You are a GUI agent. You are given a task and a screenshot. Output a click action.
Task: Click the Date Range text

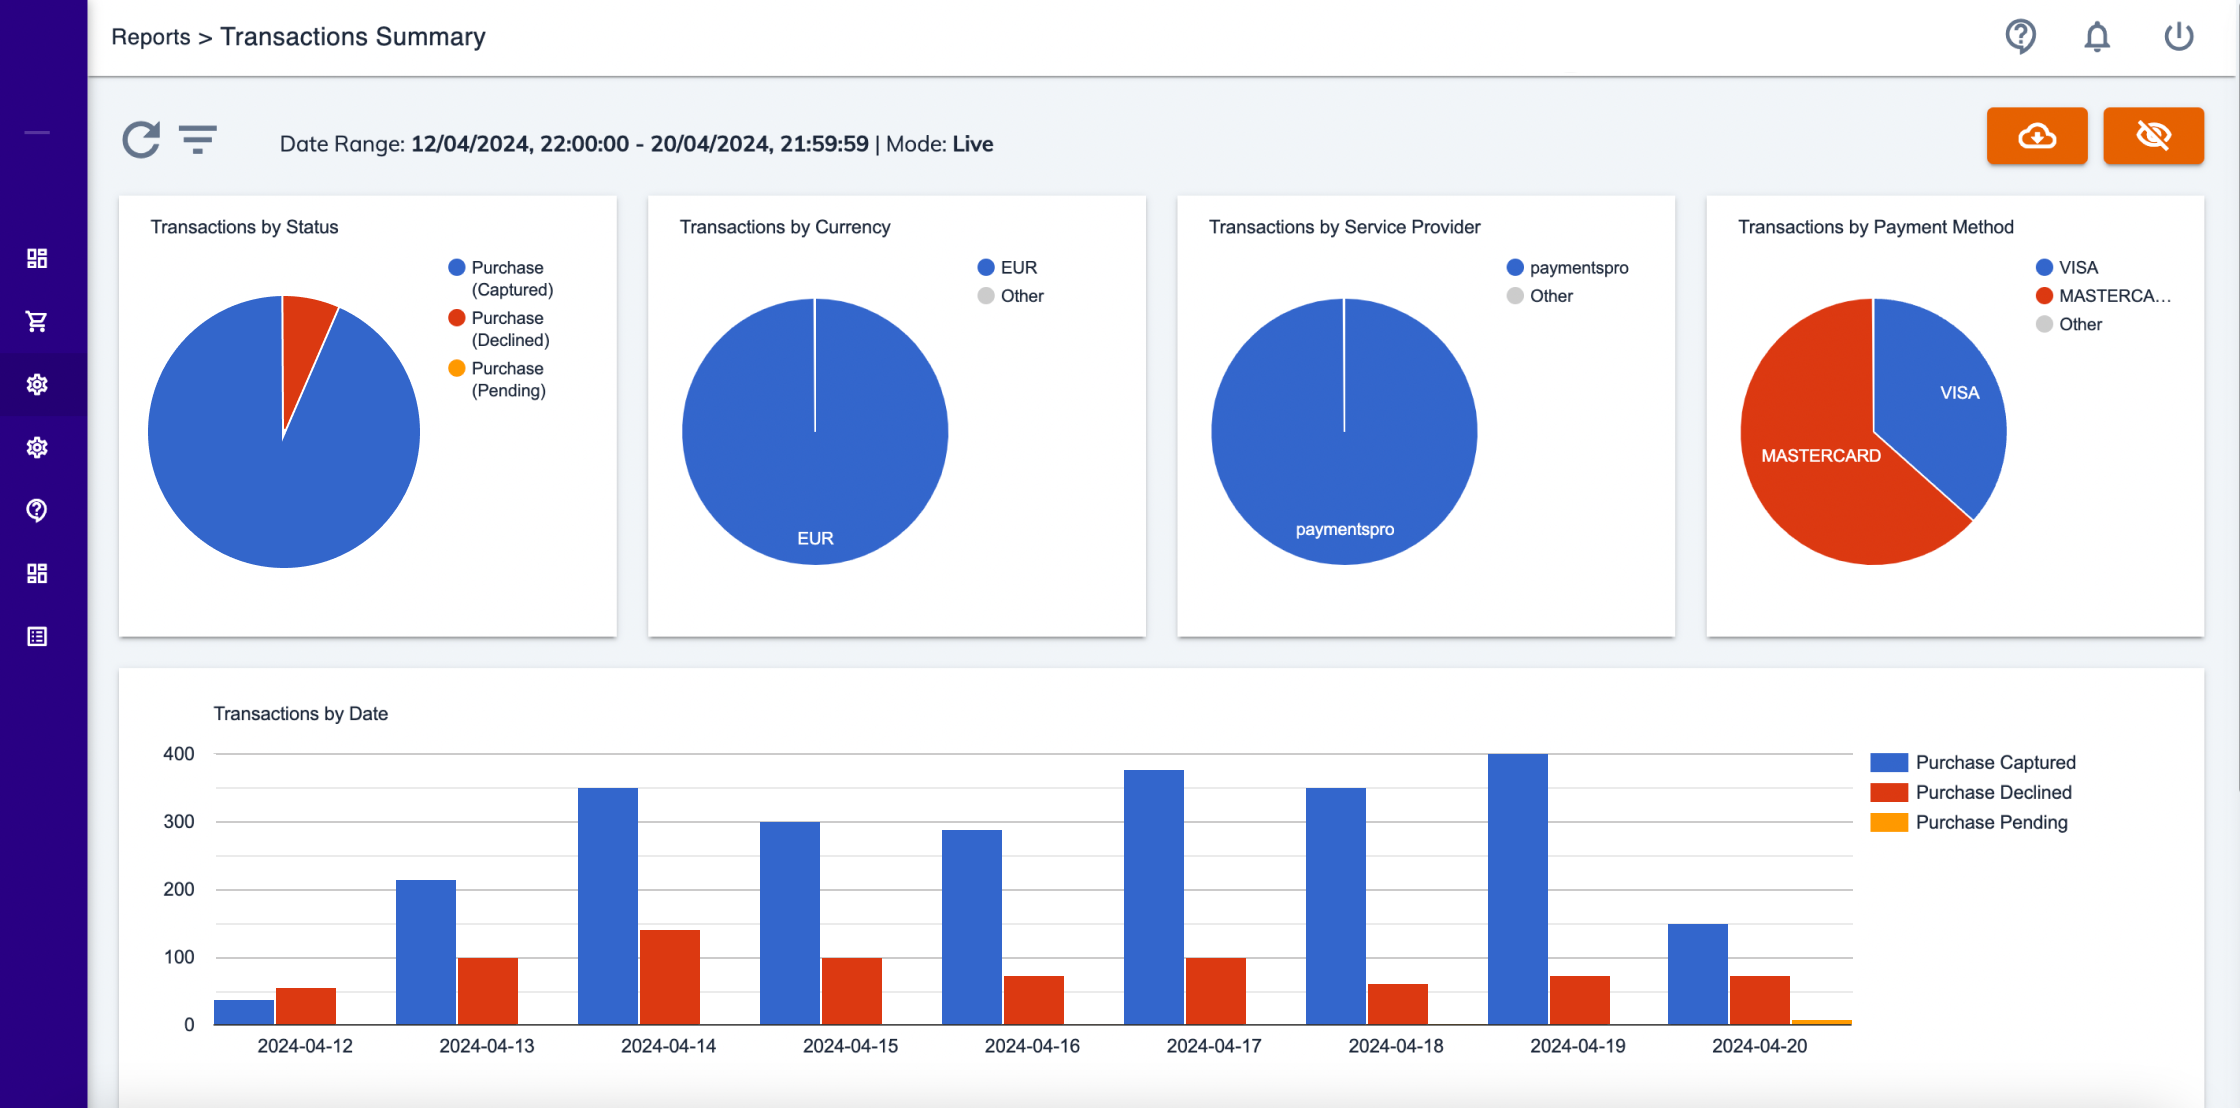(x=574, y=144)
